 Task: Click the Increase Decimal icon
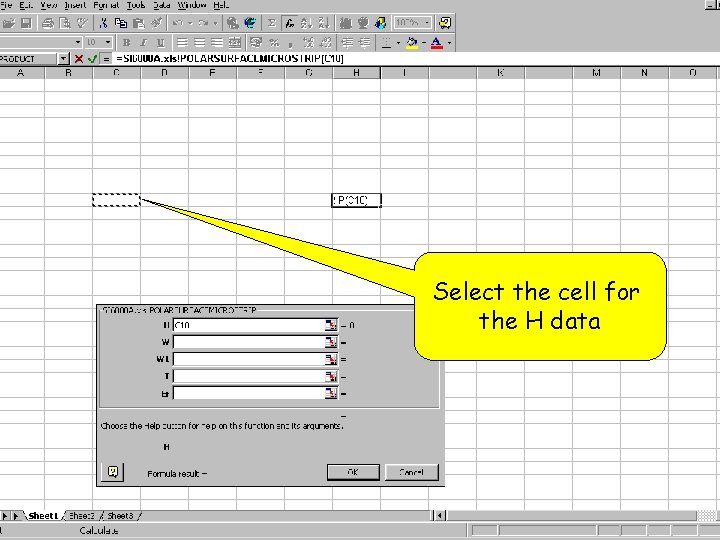[x=309, y=43]
